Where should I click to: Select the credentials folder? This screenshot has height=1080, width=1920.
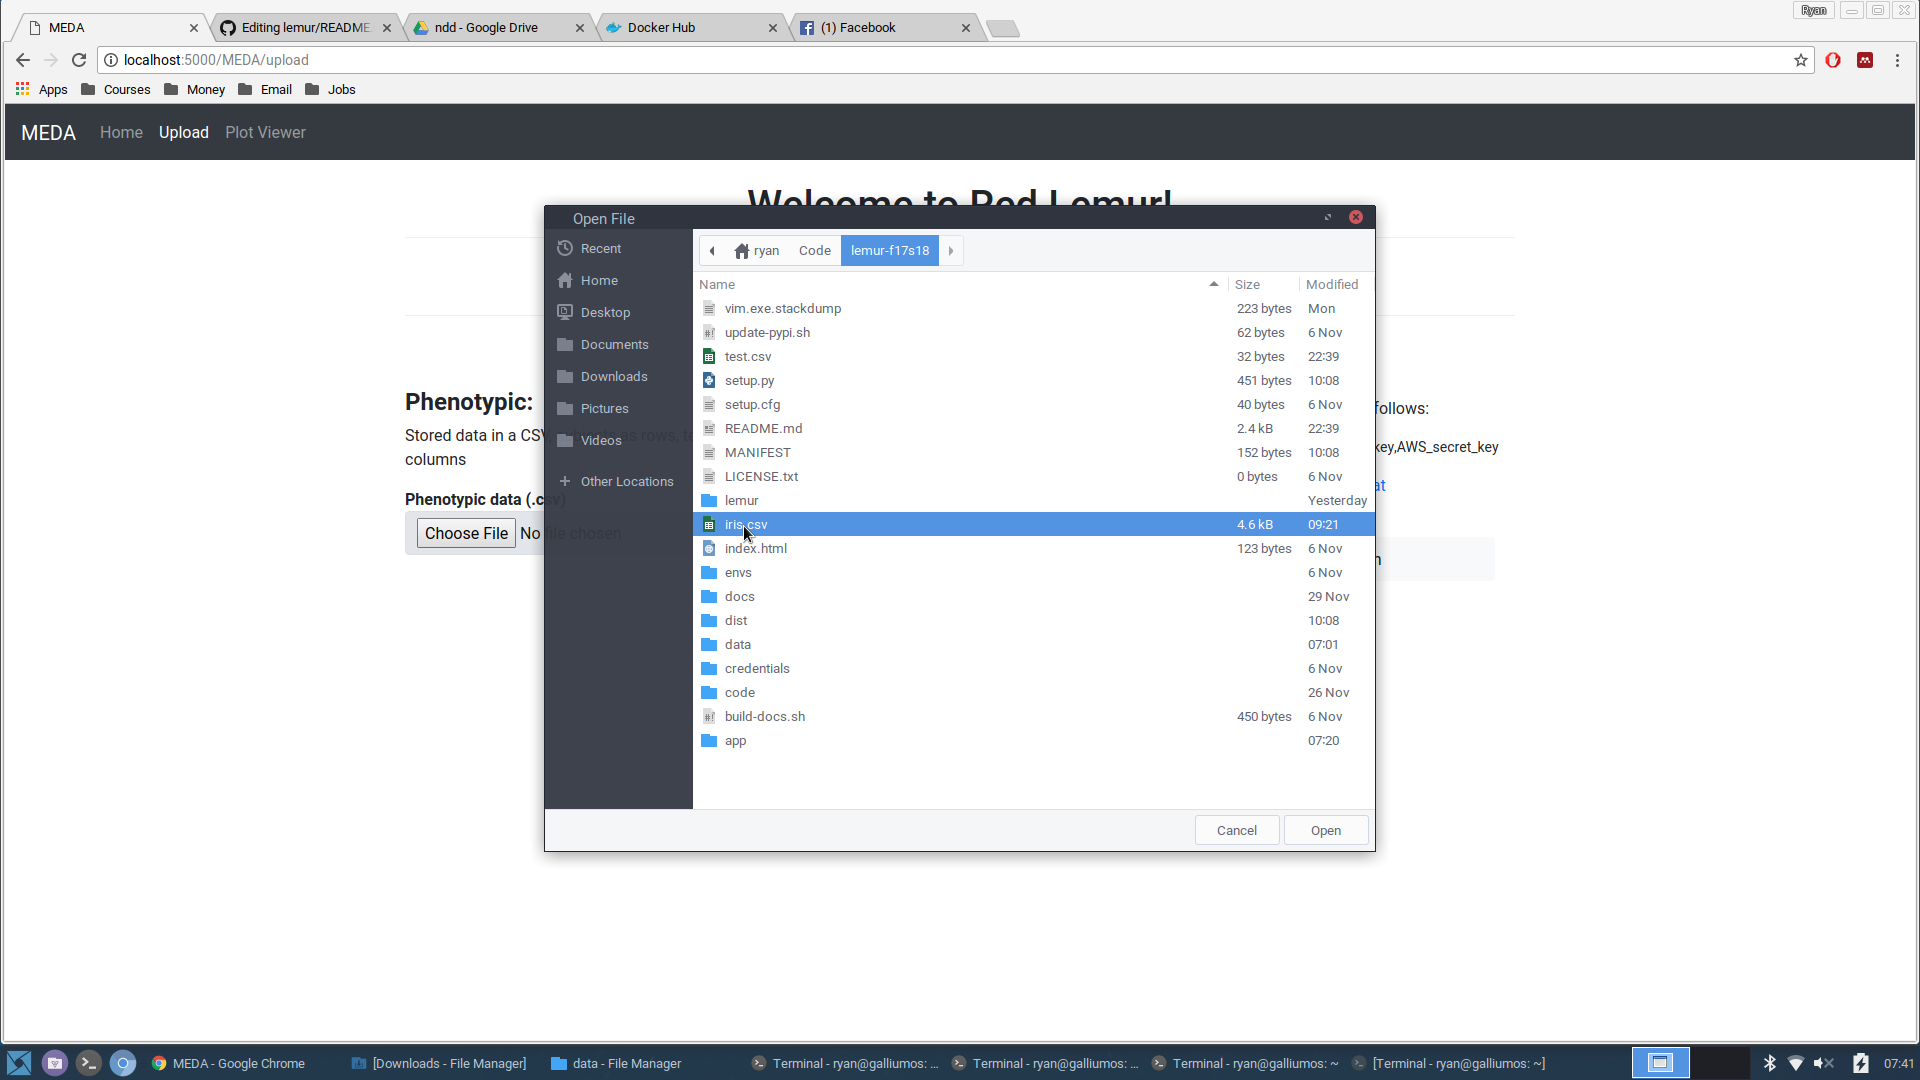[x=756, y=669]
